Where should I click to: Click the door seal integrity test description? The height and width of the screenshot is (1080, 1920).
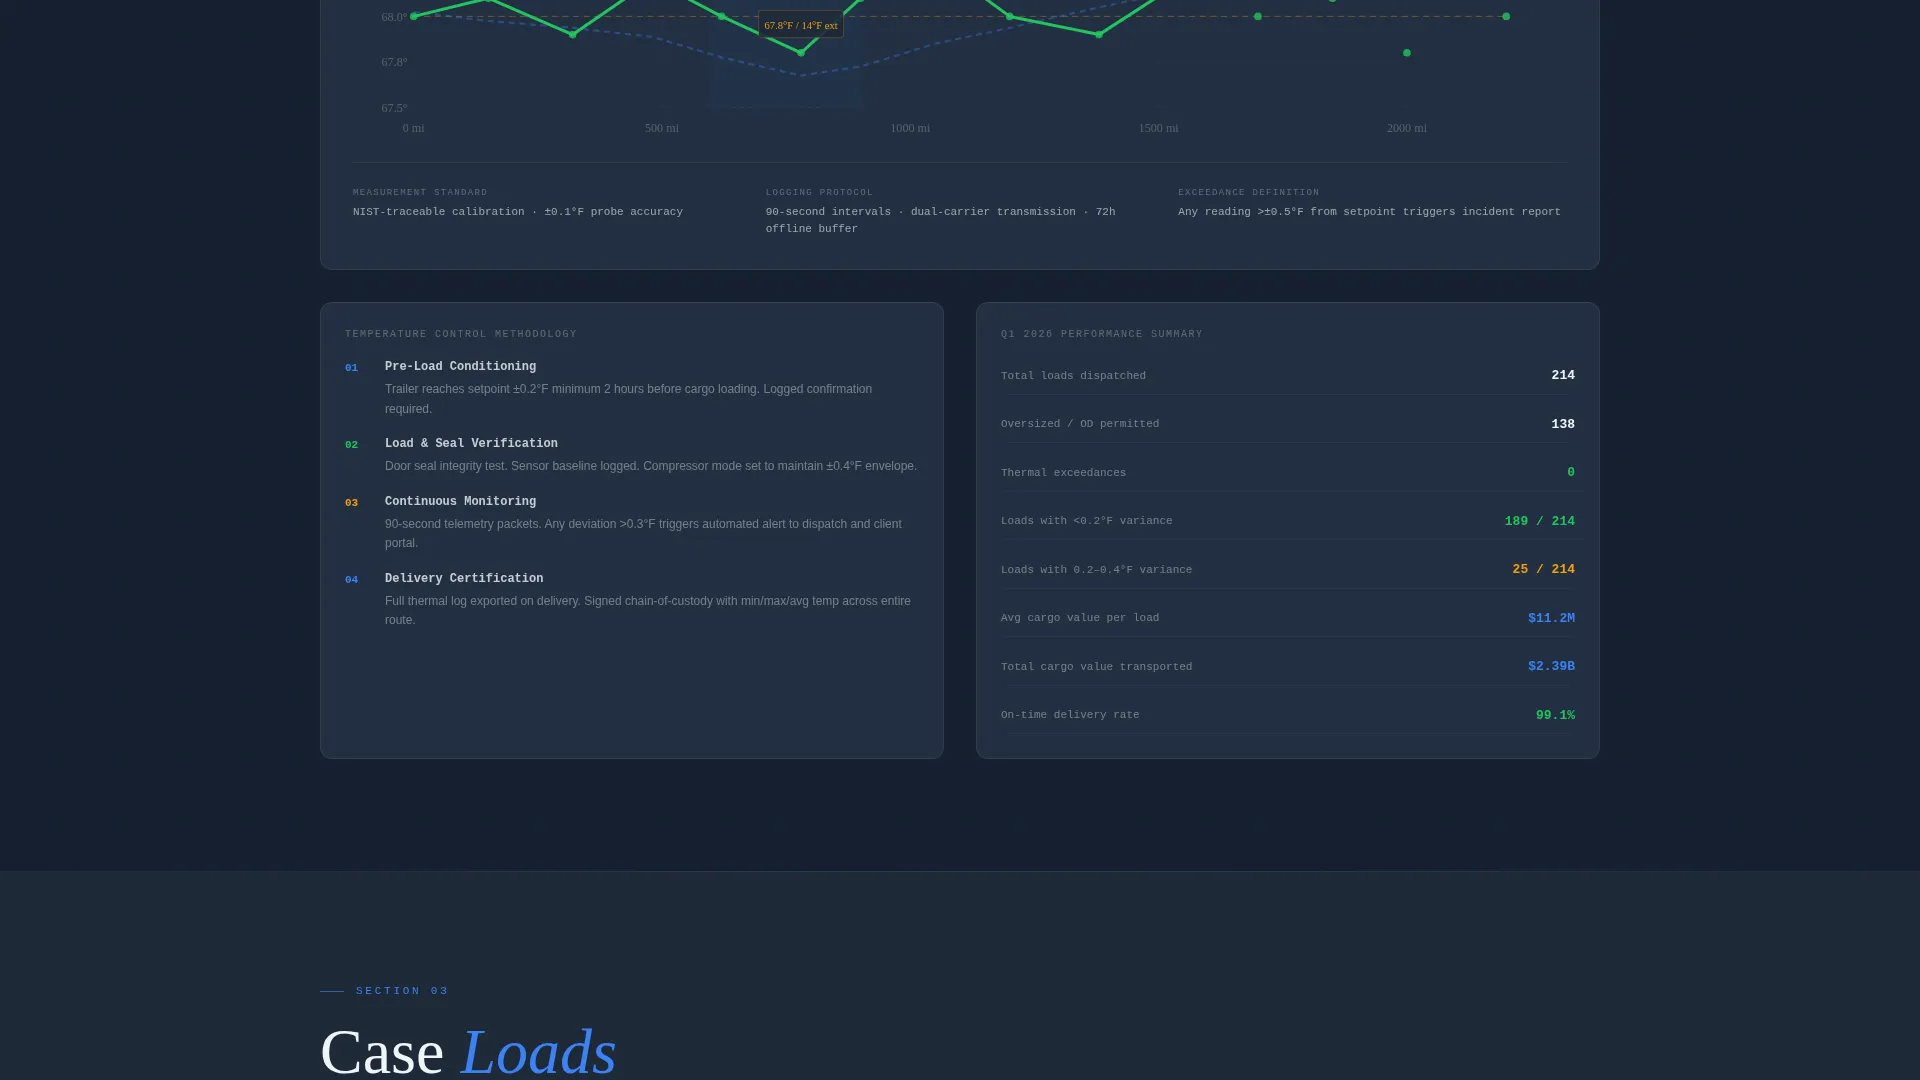click(x=651, y=466)
